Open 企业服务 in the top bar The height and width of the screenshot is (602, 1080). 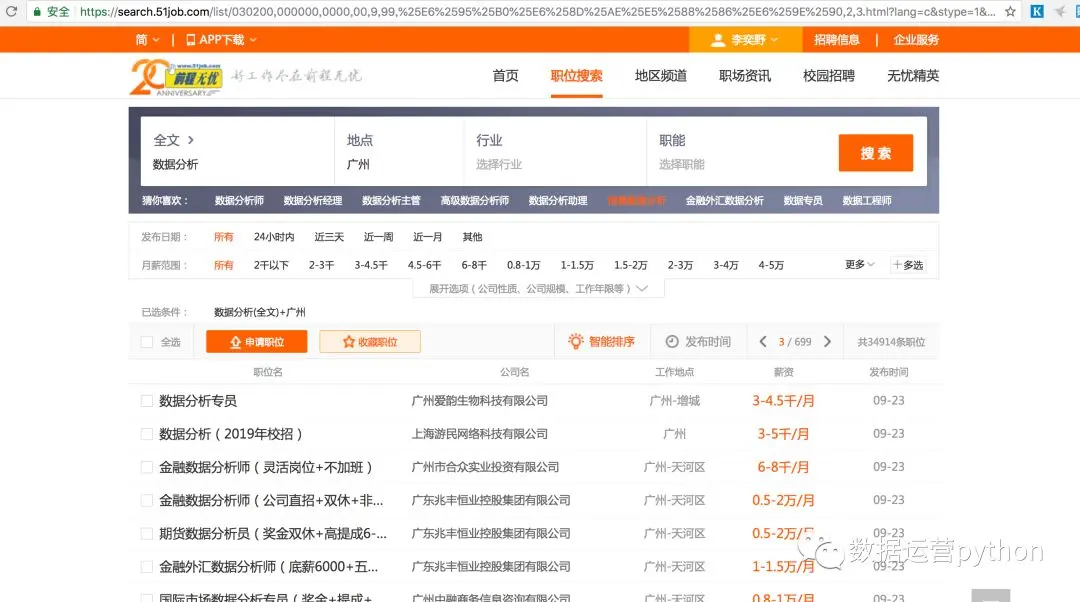click(916, 40)
